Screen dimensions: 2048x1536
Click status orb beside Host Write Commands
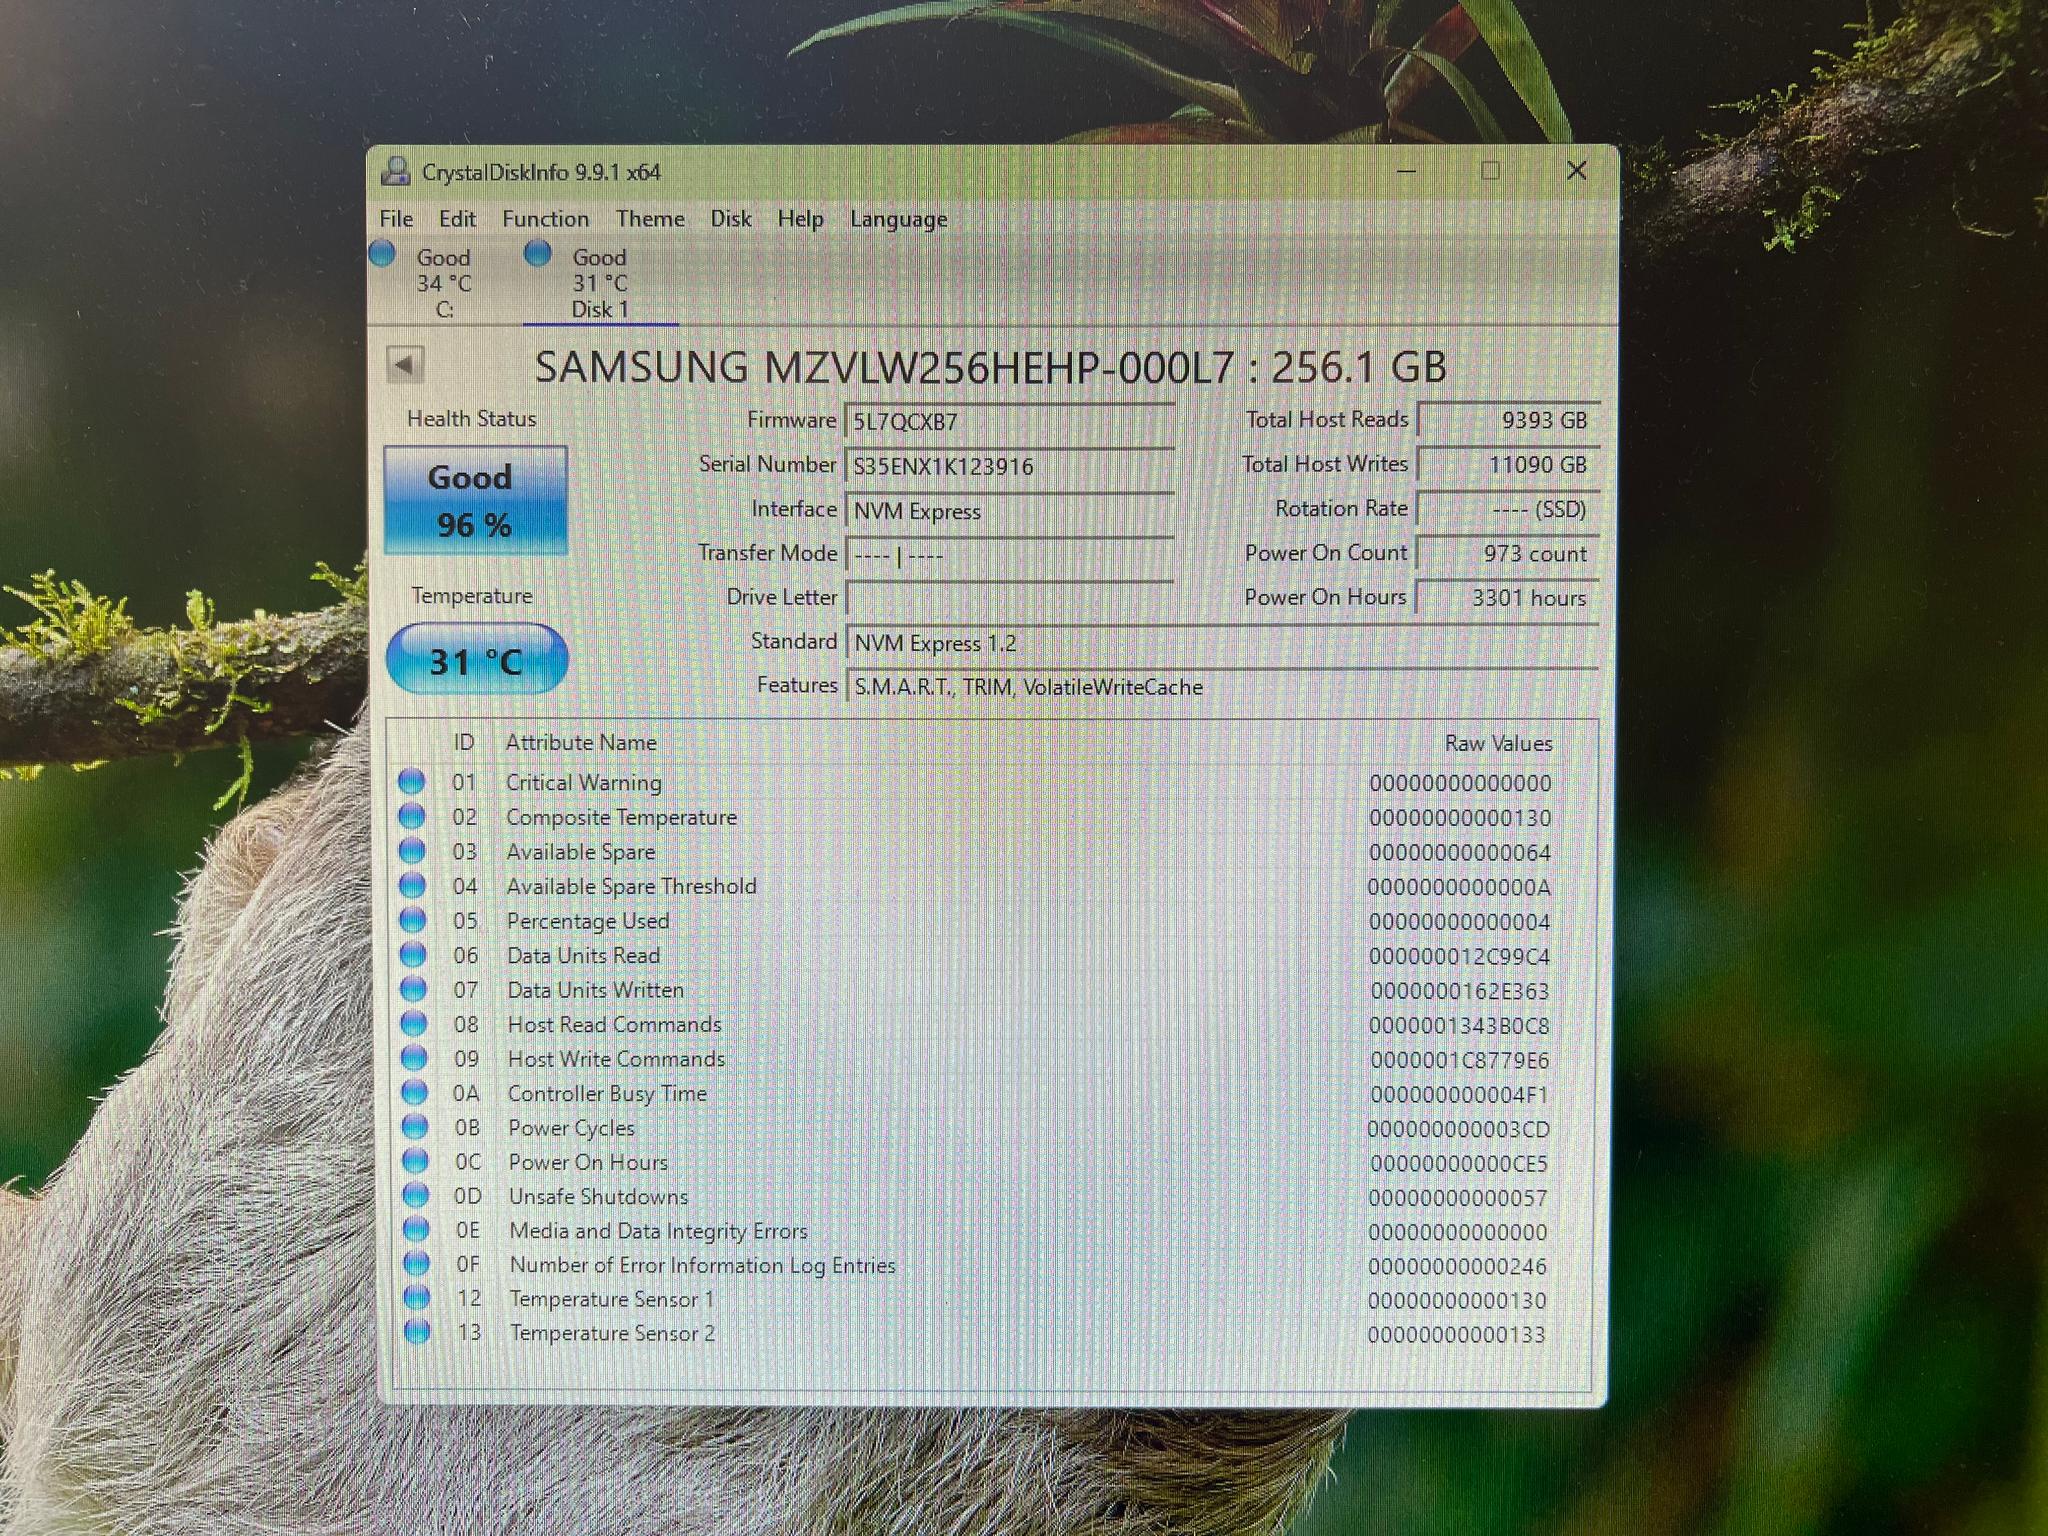point(414,1058)
